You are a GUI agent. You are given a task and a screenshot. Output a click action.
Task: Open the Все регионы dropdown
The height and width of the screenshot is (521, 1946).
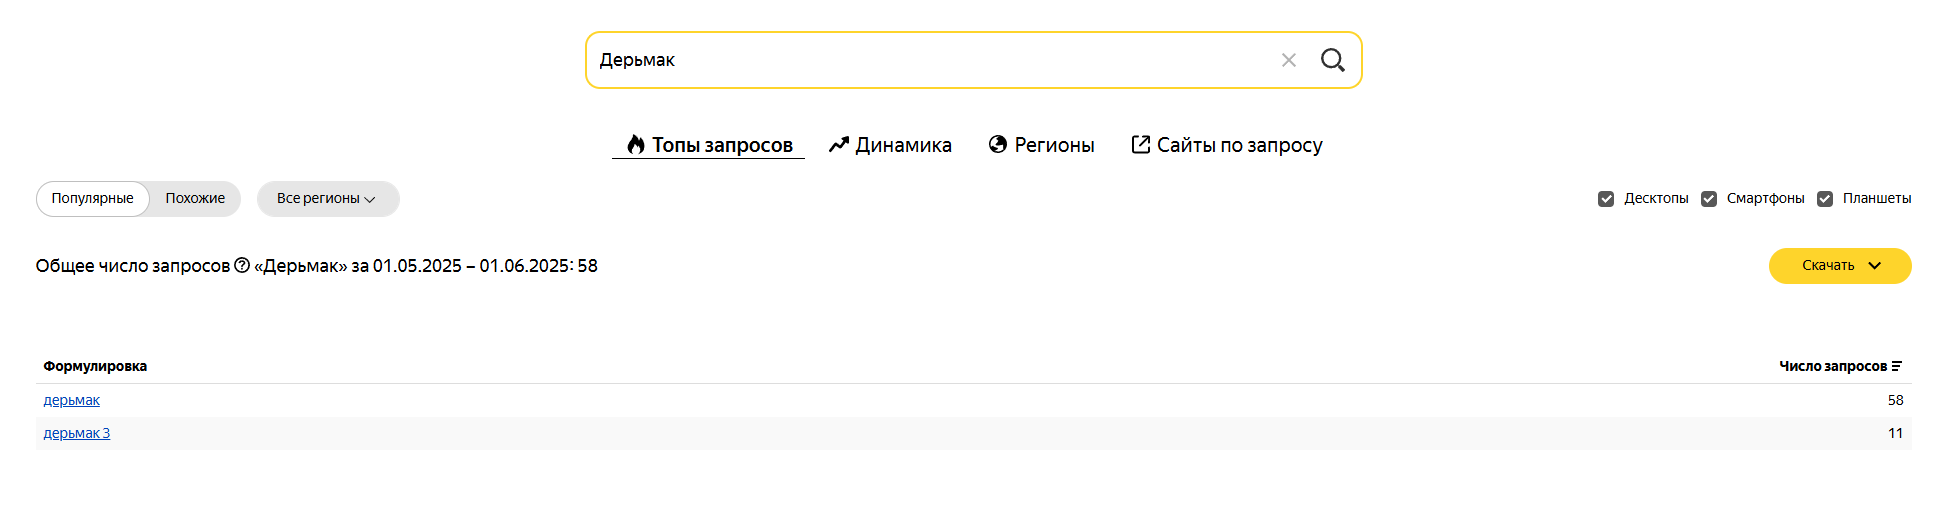point(328,199)
